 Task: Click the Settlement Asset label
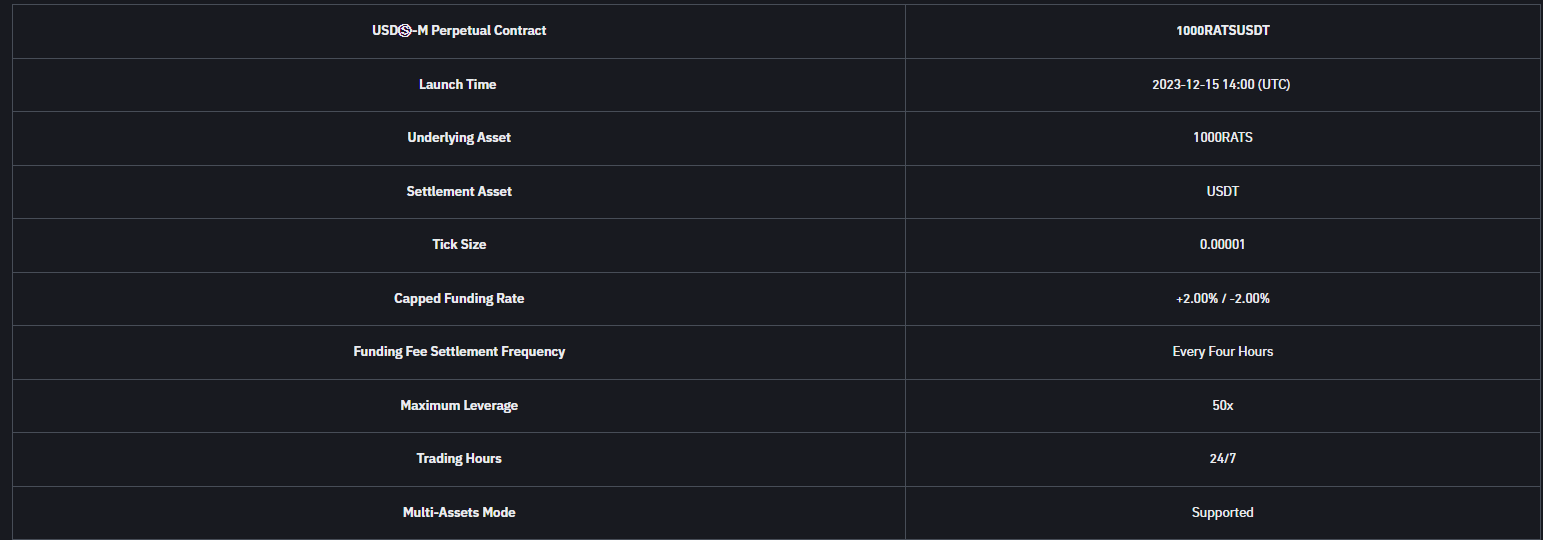tap(459, 191)
